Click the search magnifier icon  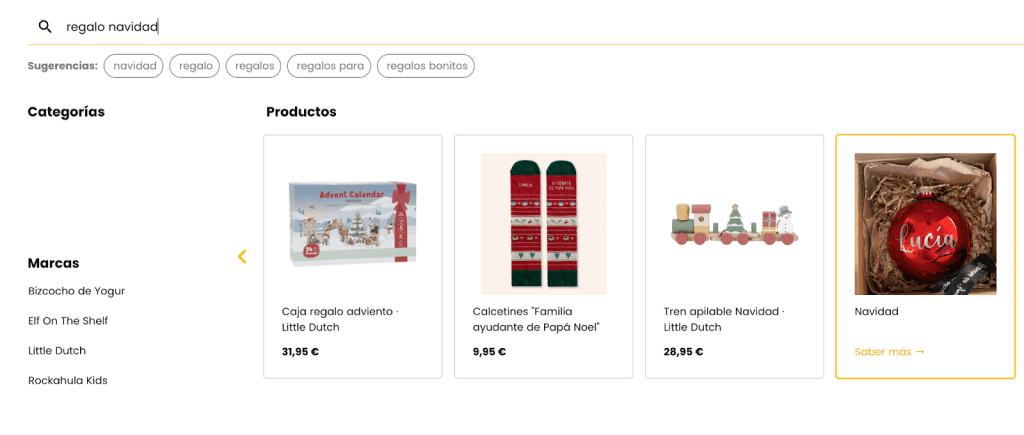[45, 27]
